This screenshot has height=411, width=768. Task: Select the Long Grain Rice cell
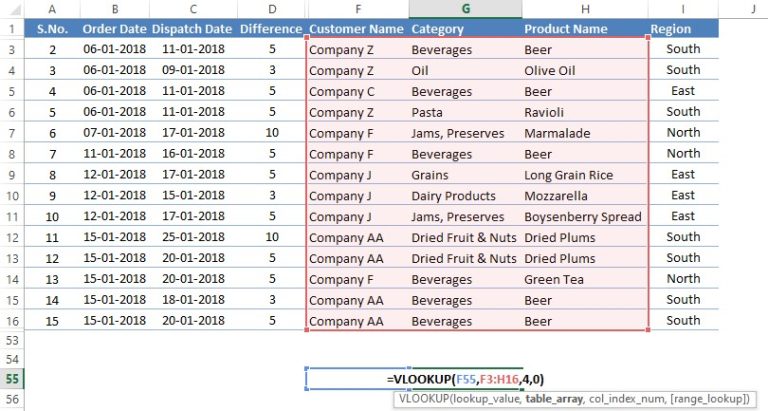point(568,175)
